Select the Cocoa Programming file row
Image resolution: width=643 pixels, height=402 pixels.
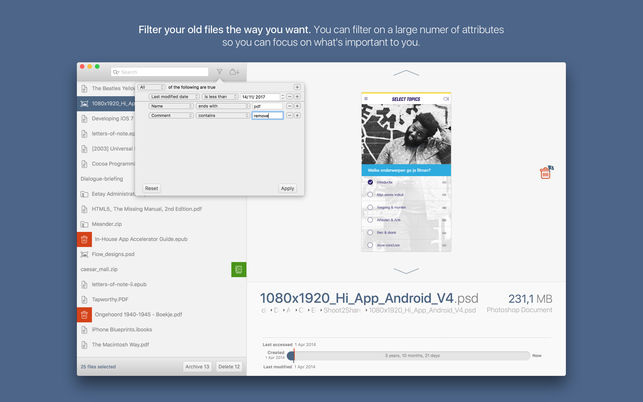(107, 164)
